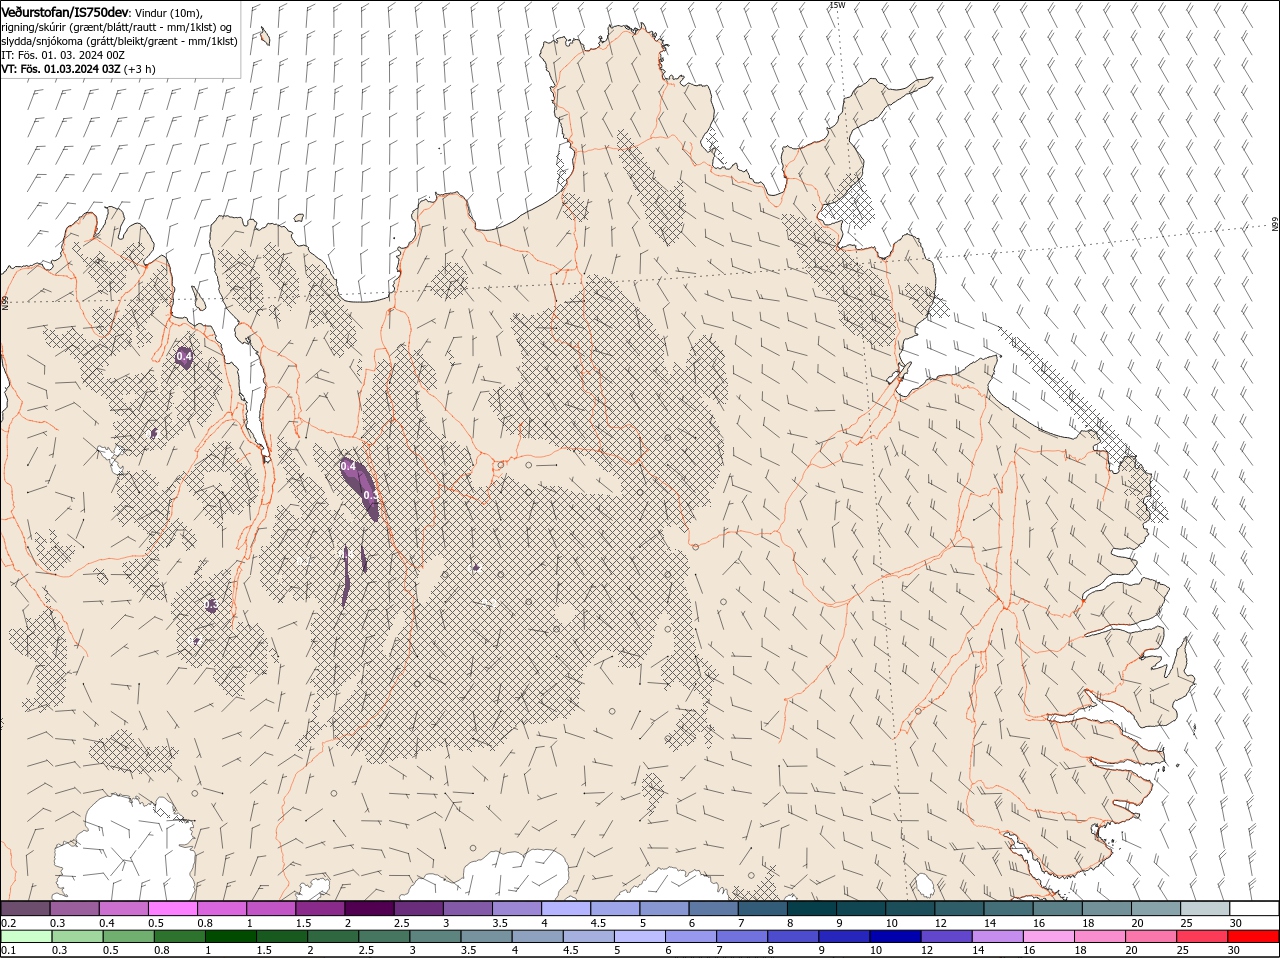This screenshot has width=1280, height=958.
Task: Click the 25 swatch in the lower rain scale
Action: (x=1202, y=937)
